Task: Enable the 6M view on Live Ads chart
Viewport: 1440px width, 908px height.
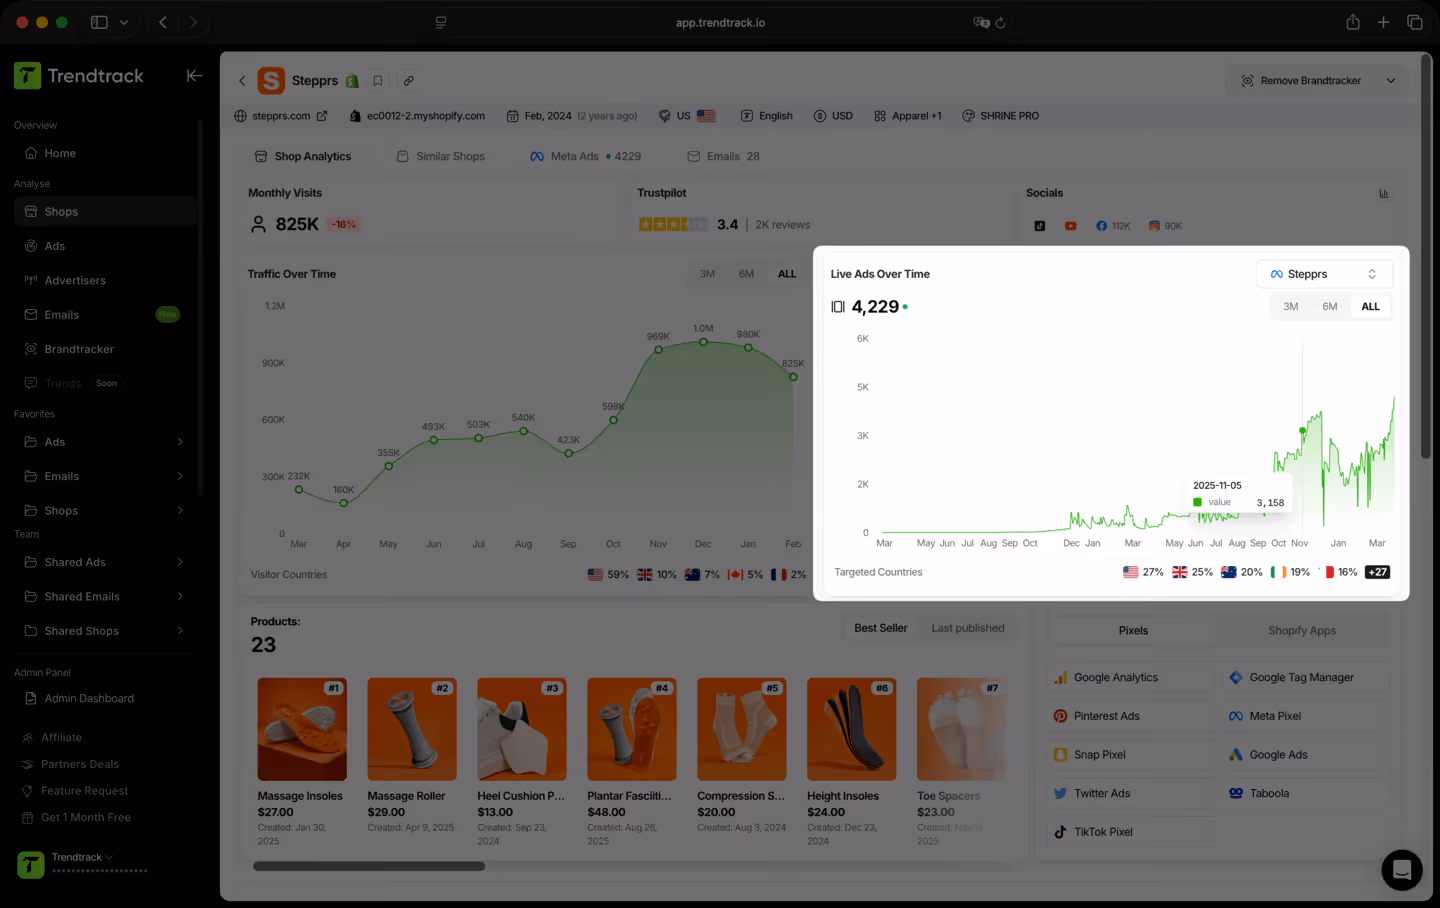Action: click(x=1329, y=307)
